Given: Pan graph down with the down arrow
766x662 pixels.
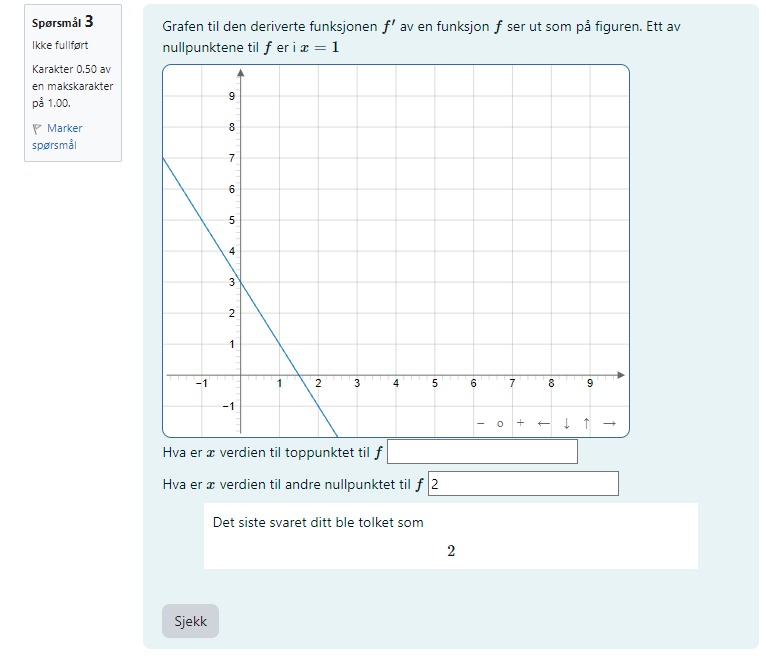Looking at the screenshot, I should 566,423.
